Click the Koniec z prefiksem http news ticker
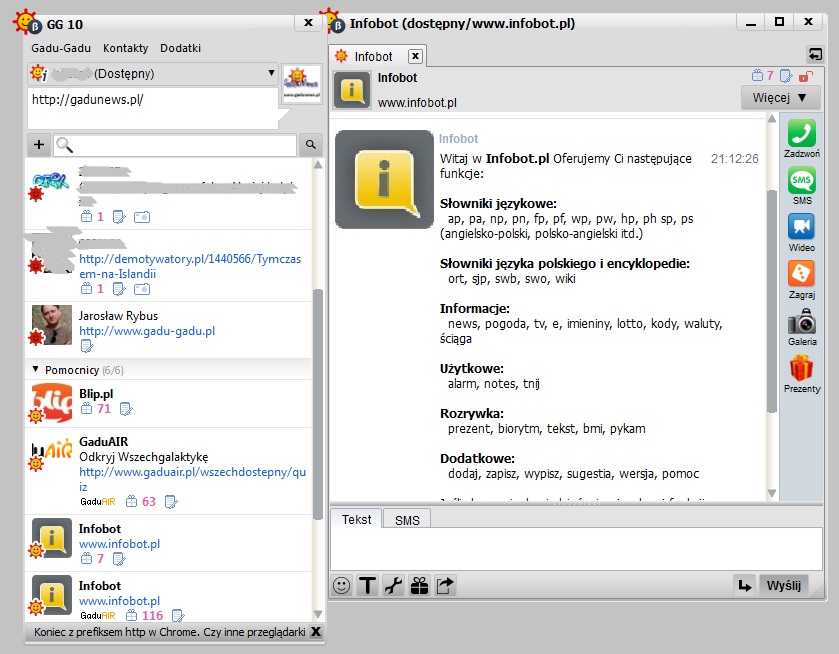The height and width of the screenshot is (654, 839). pyautogui.click(x=170, y=632)
